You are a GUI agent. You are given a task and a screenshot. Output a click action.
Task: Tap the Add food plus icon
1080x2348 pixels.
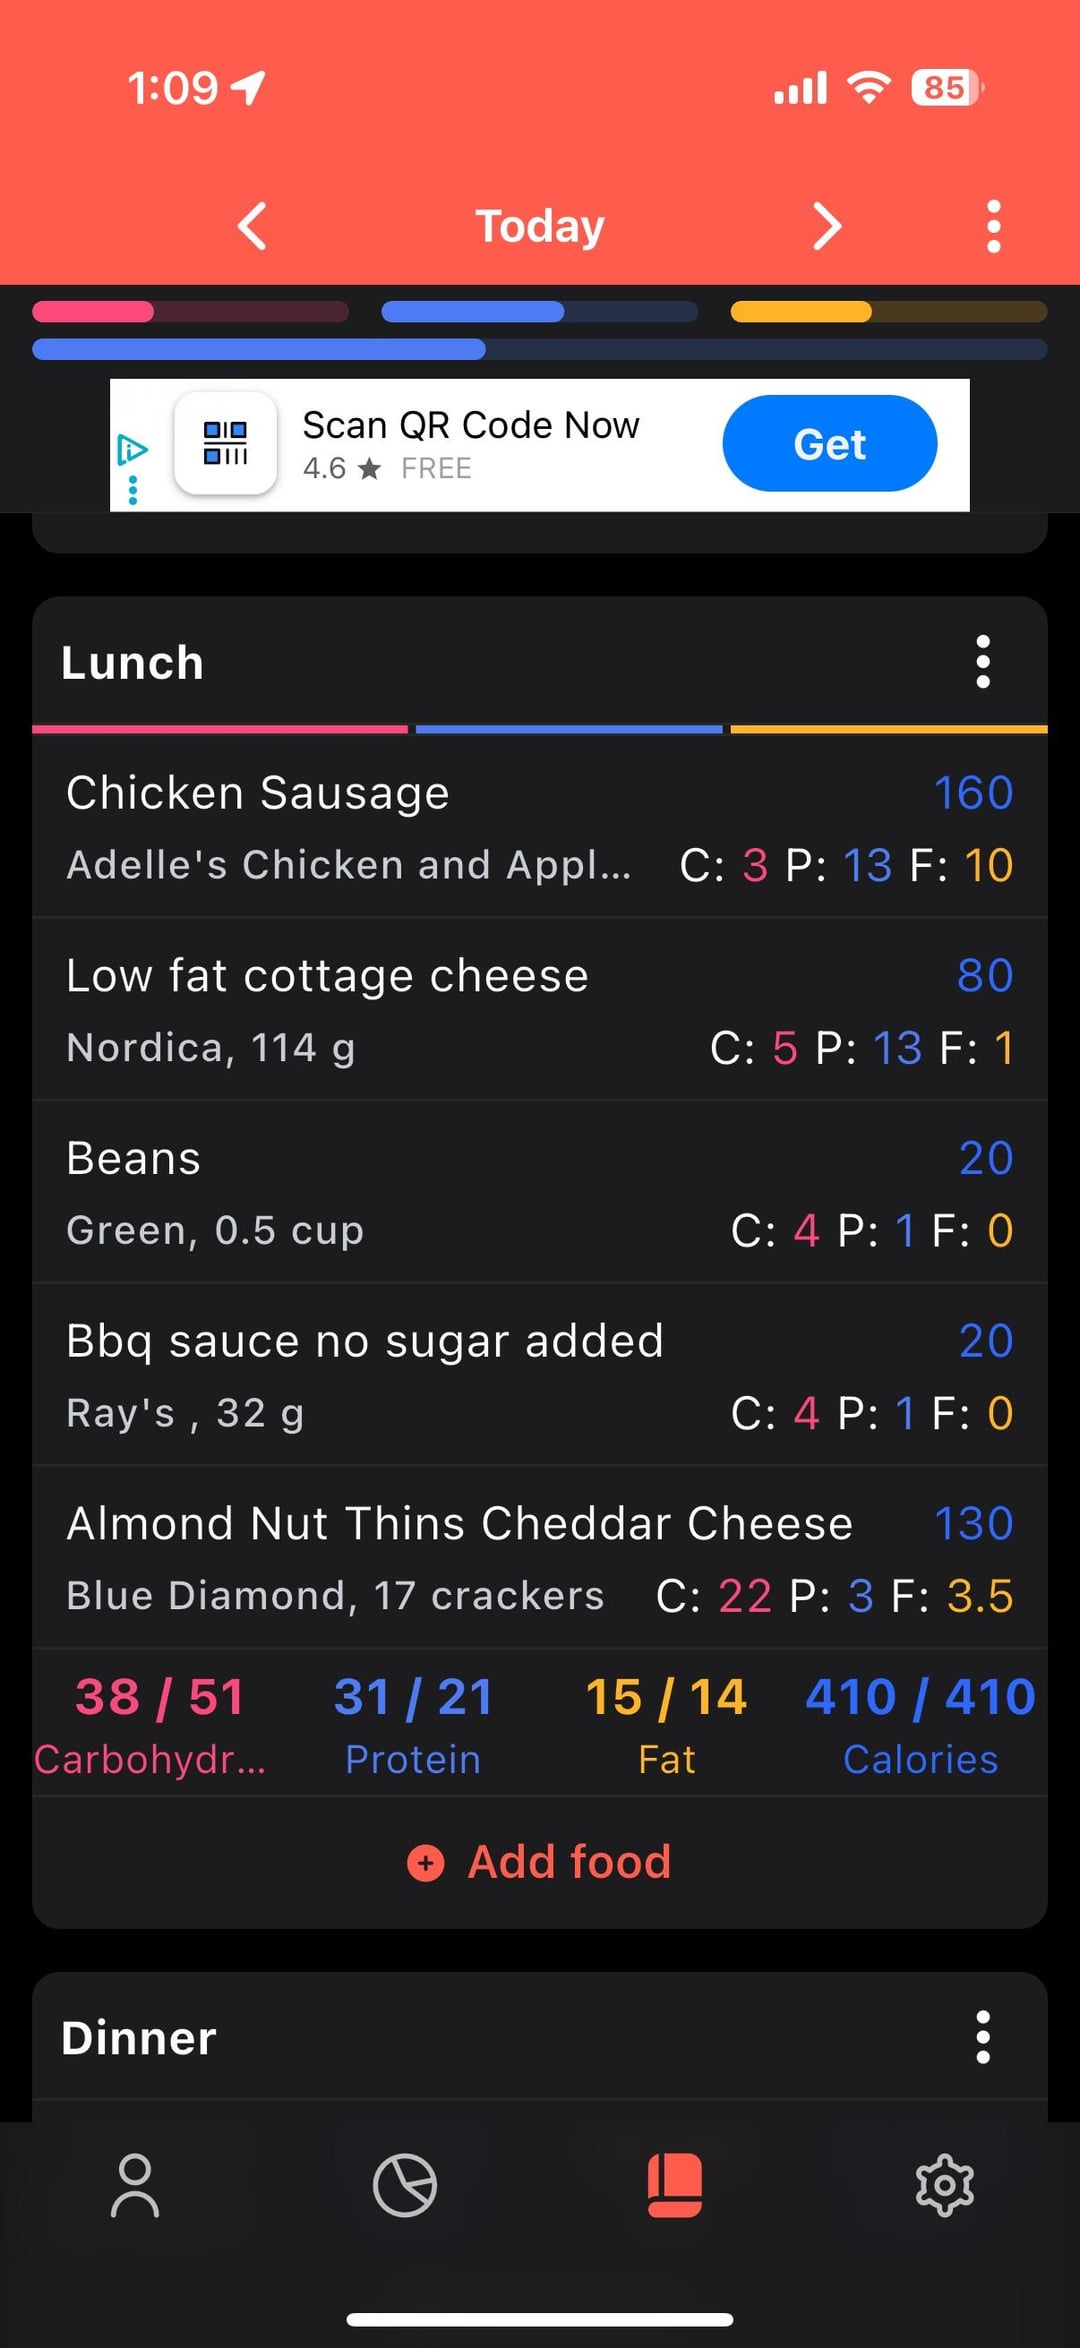(x=426, y=1863)
